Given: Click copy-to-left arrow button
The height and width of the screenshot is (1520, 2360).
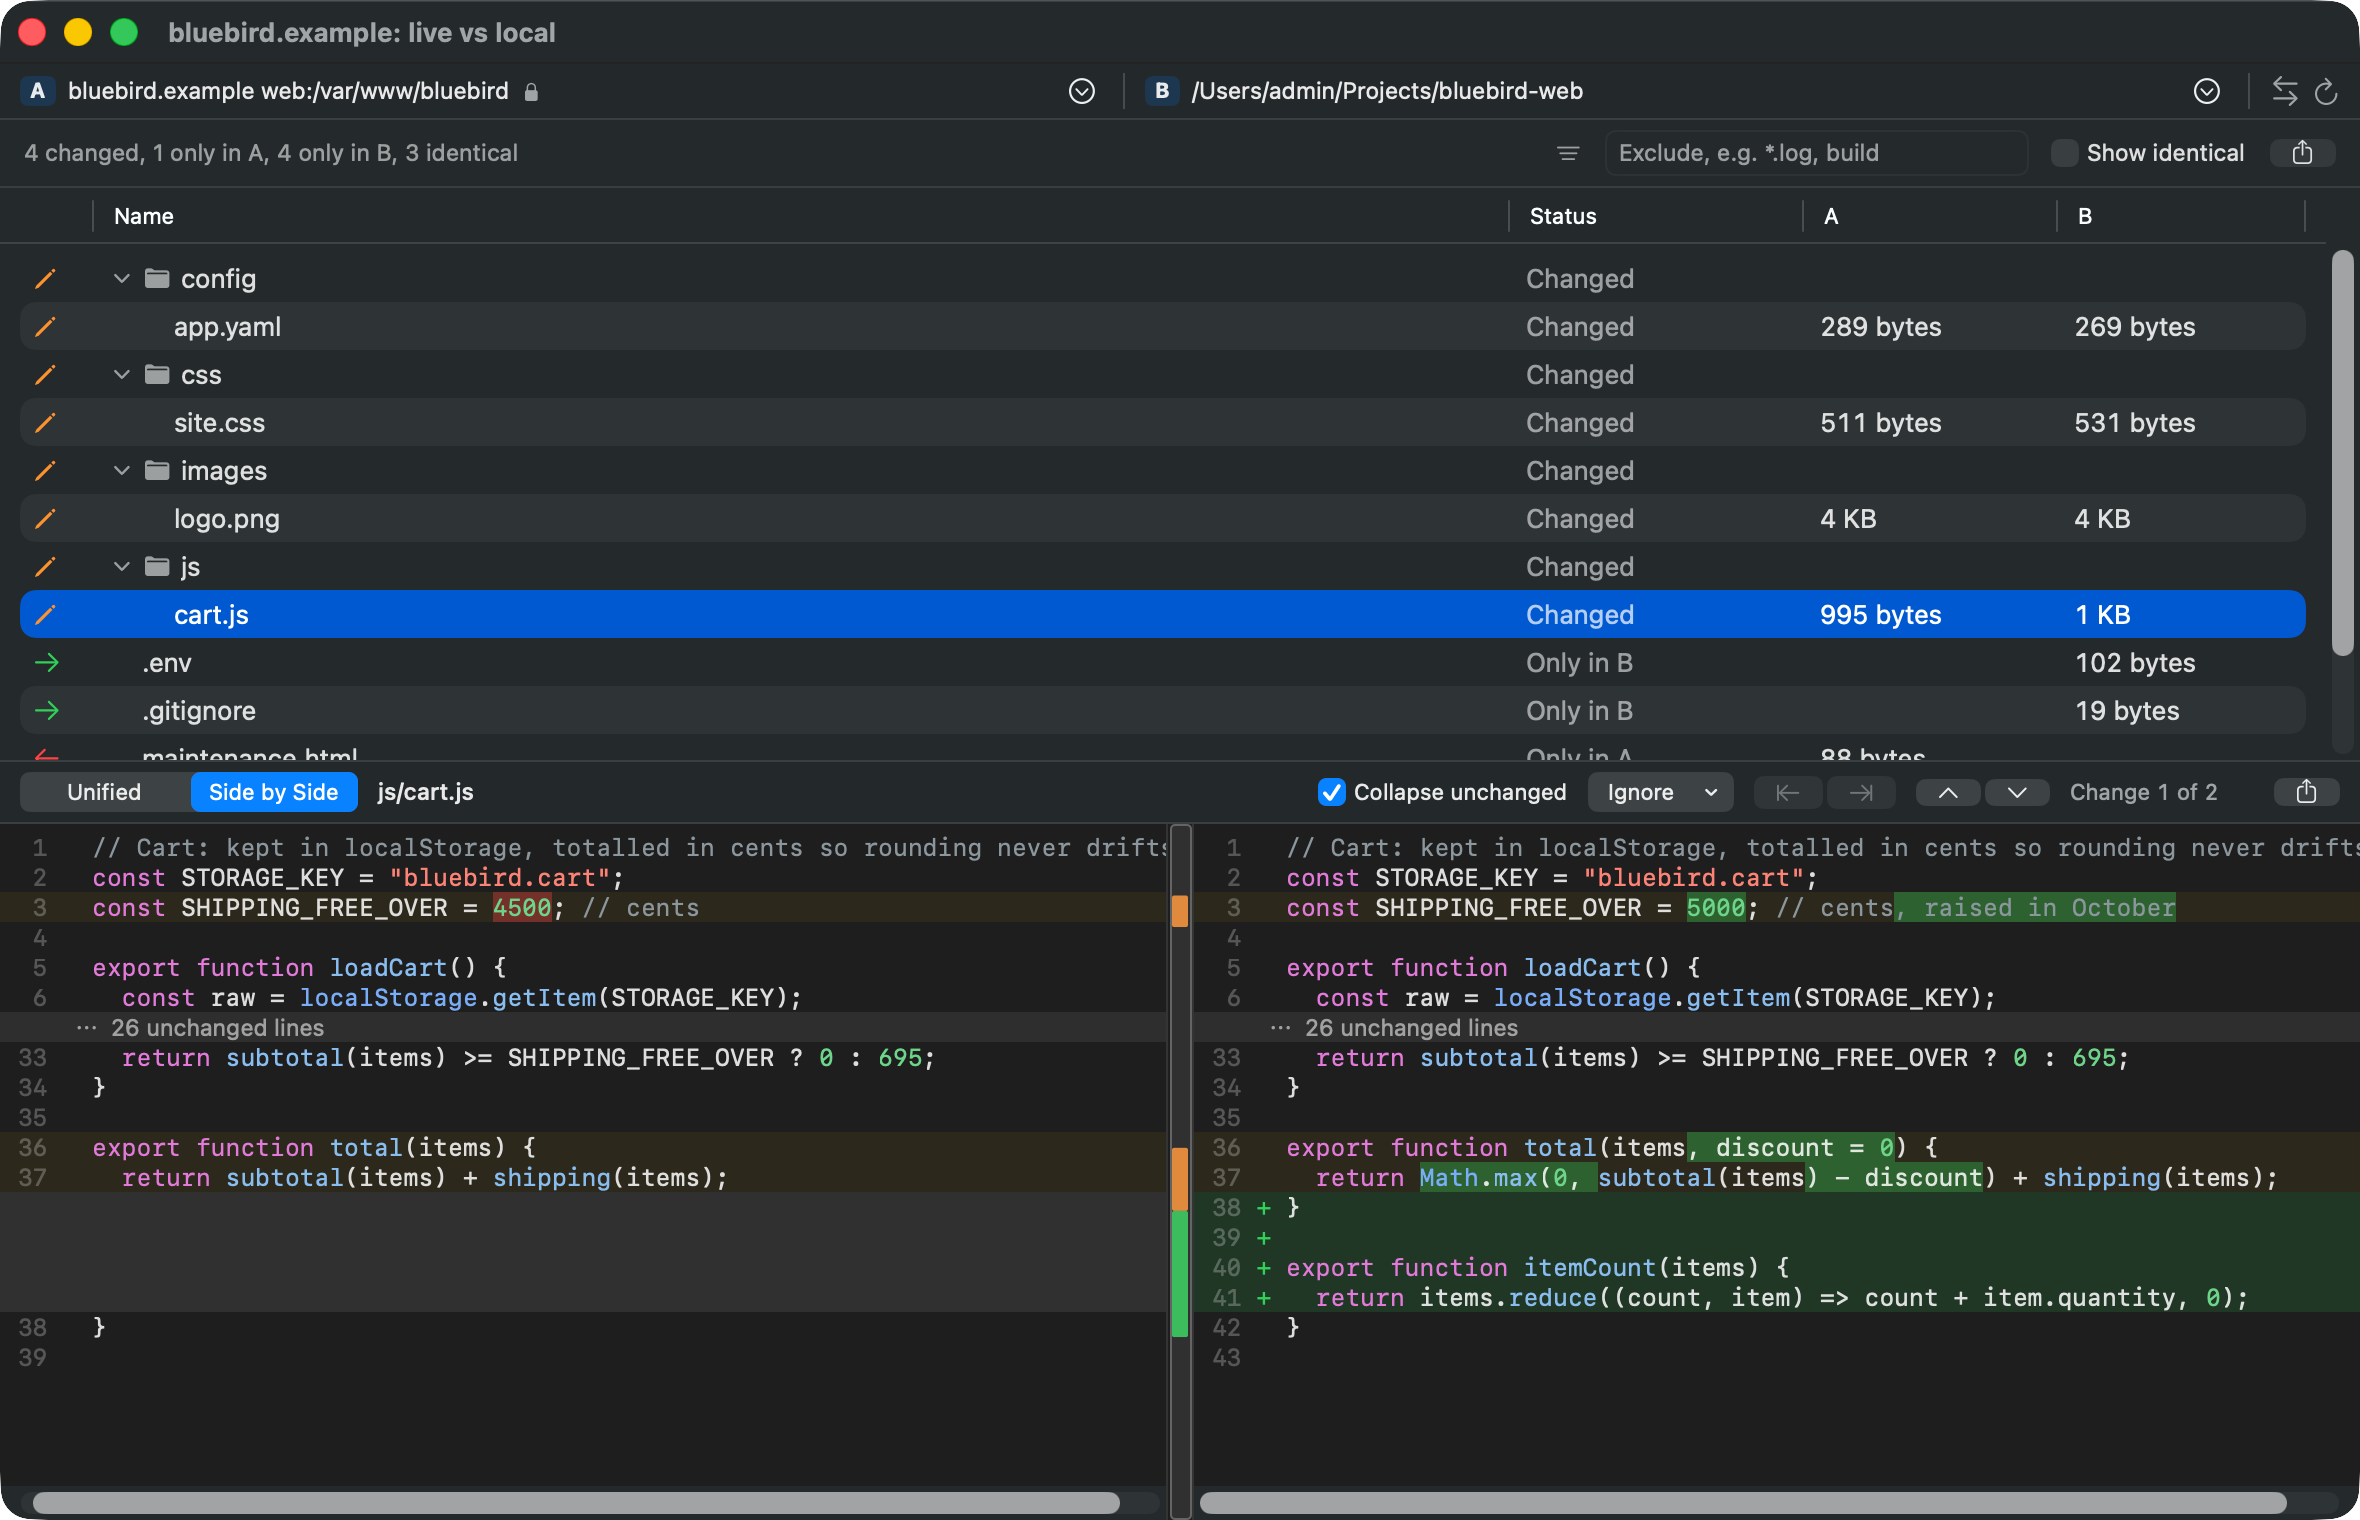Looking at the screenshot, I should 1788,792.
